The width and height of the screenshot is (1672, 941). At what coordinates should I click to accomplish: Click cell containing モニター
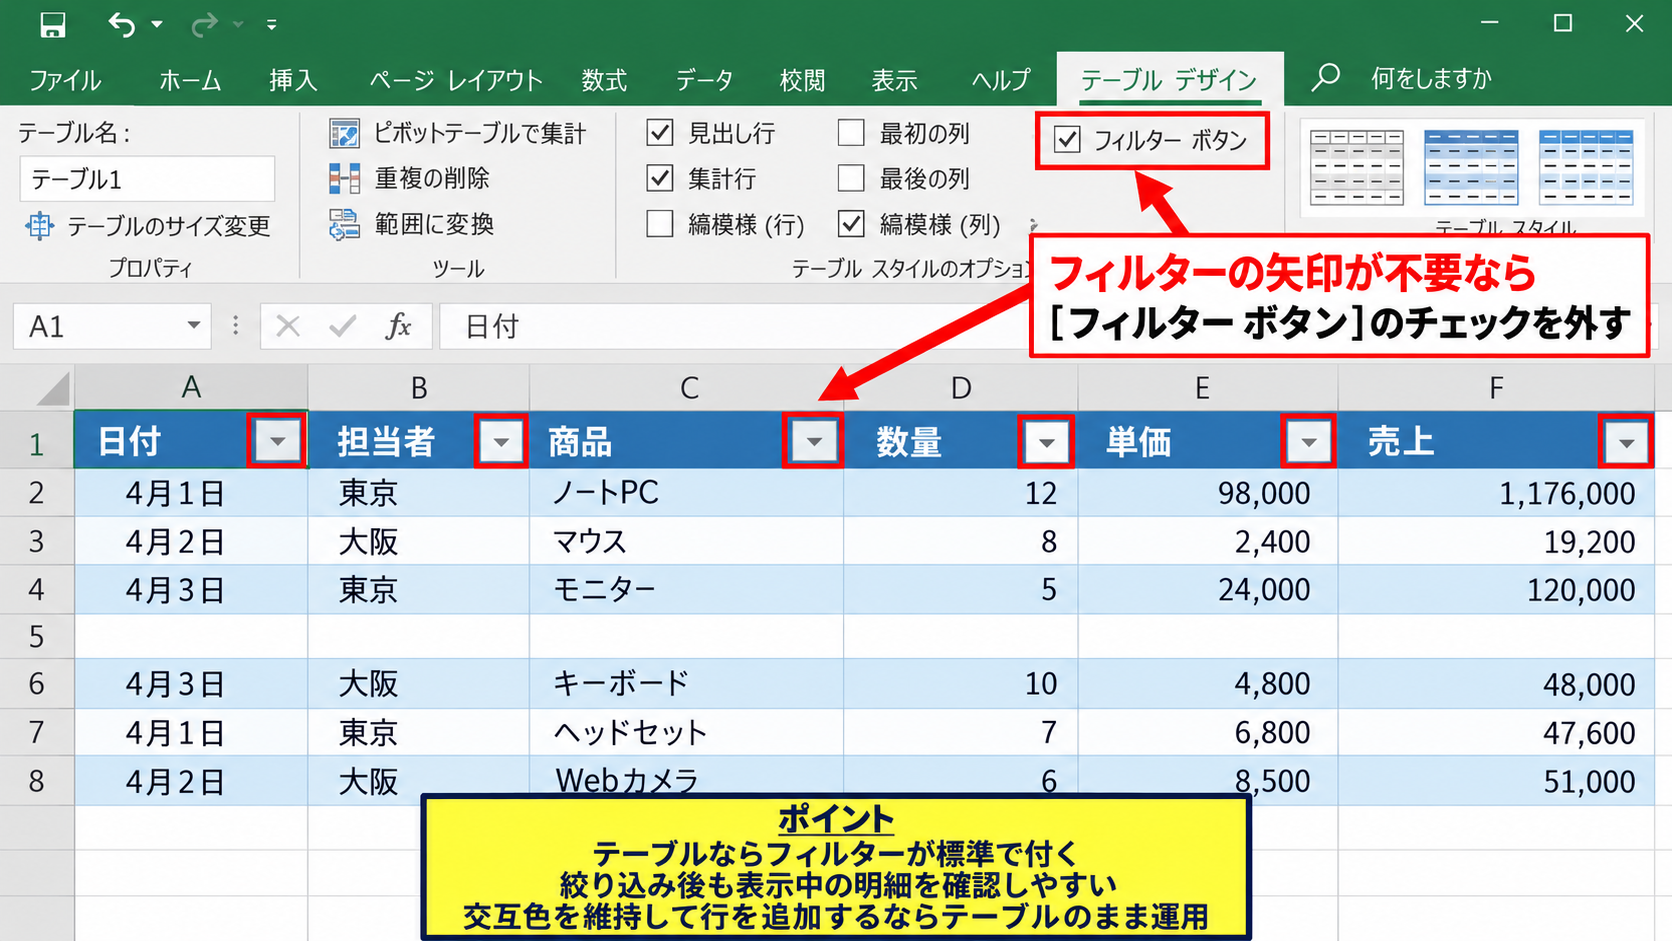pos(686,589)
